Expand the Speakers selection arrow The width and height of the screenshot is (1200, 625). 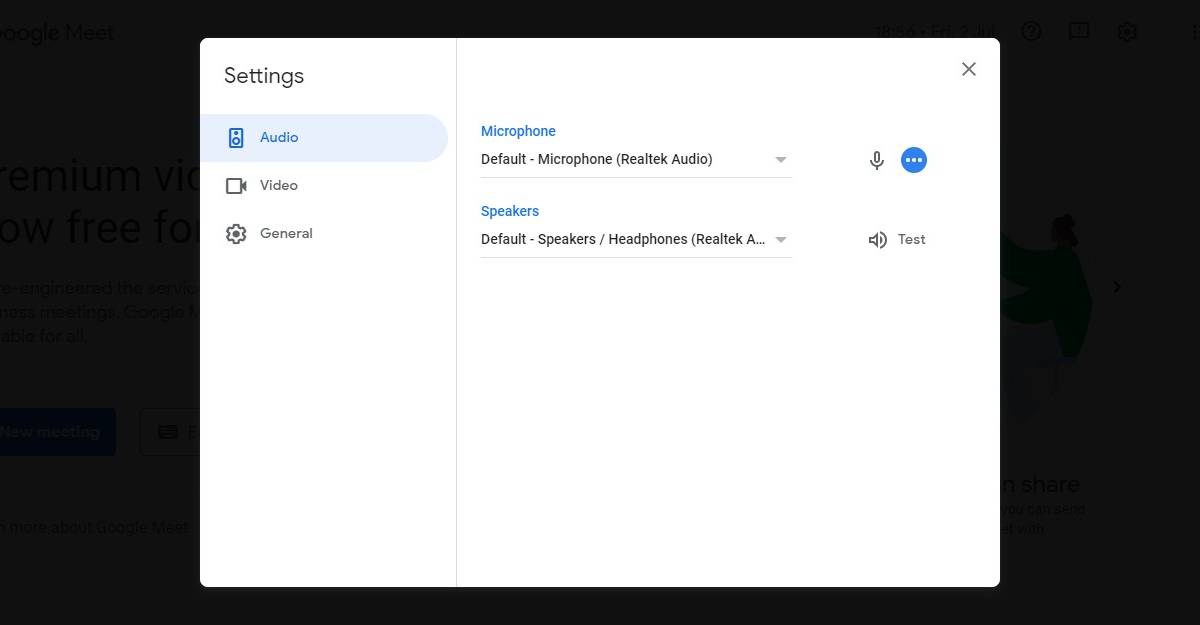(781, 239)
